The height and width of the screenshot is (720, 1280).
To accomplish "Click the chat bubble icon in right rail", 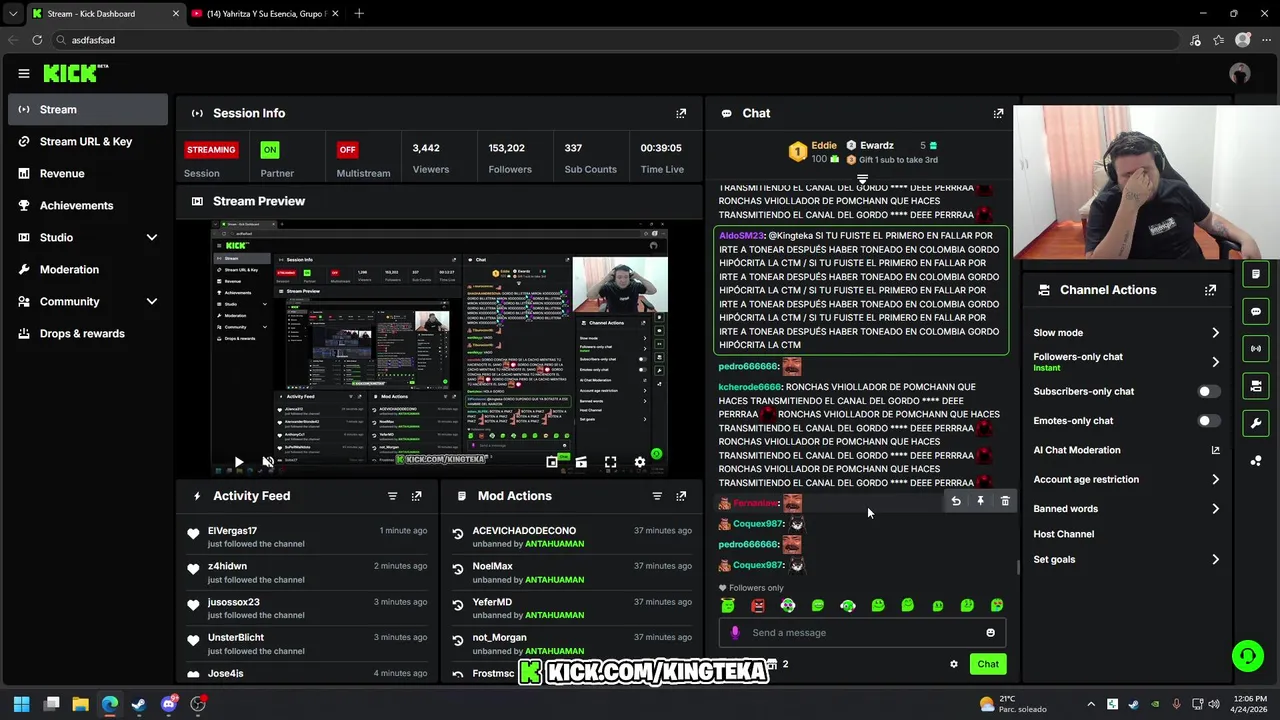I will click(1256, 311).
